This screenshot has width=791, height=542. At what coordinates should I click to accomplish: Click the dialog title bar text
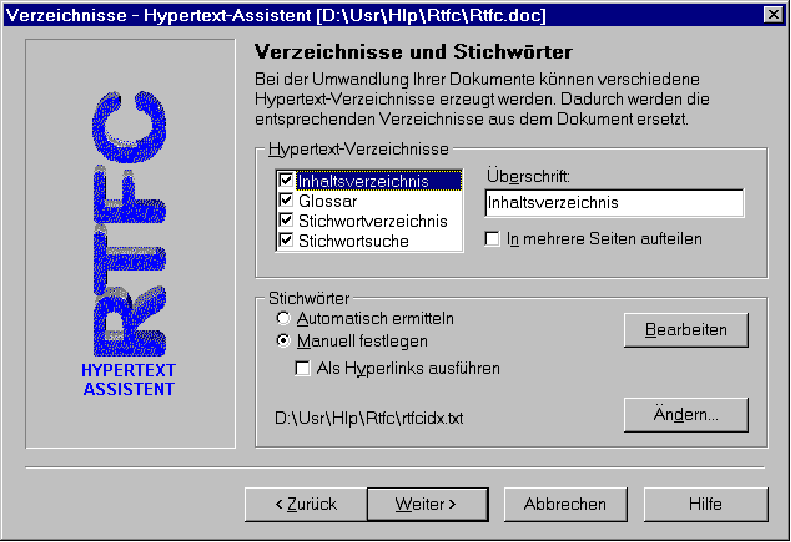275,15
